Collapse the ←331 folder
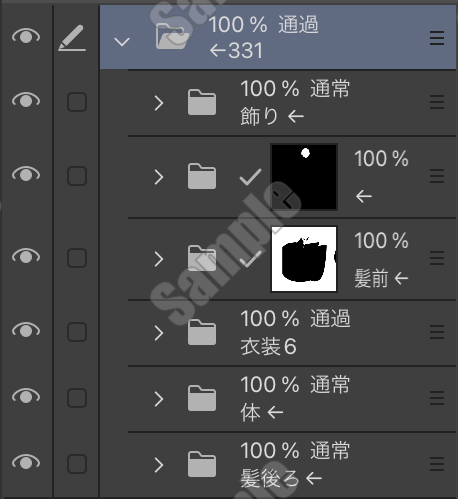The width and height of the screenshot is (458, 499). 122,42
